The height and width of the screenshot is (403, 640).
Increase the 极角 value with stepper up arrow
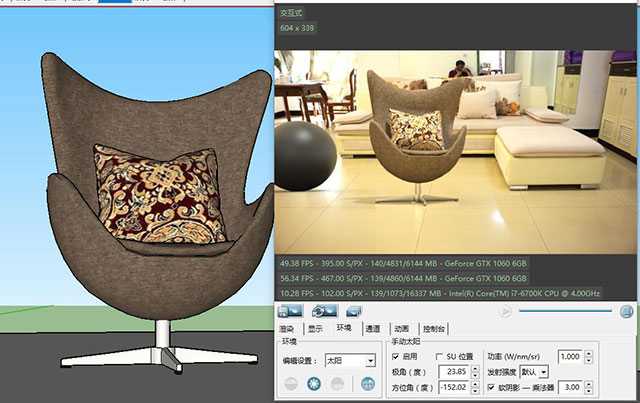pos(475,368)
